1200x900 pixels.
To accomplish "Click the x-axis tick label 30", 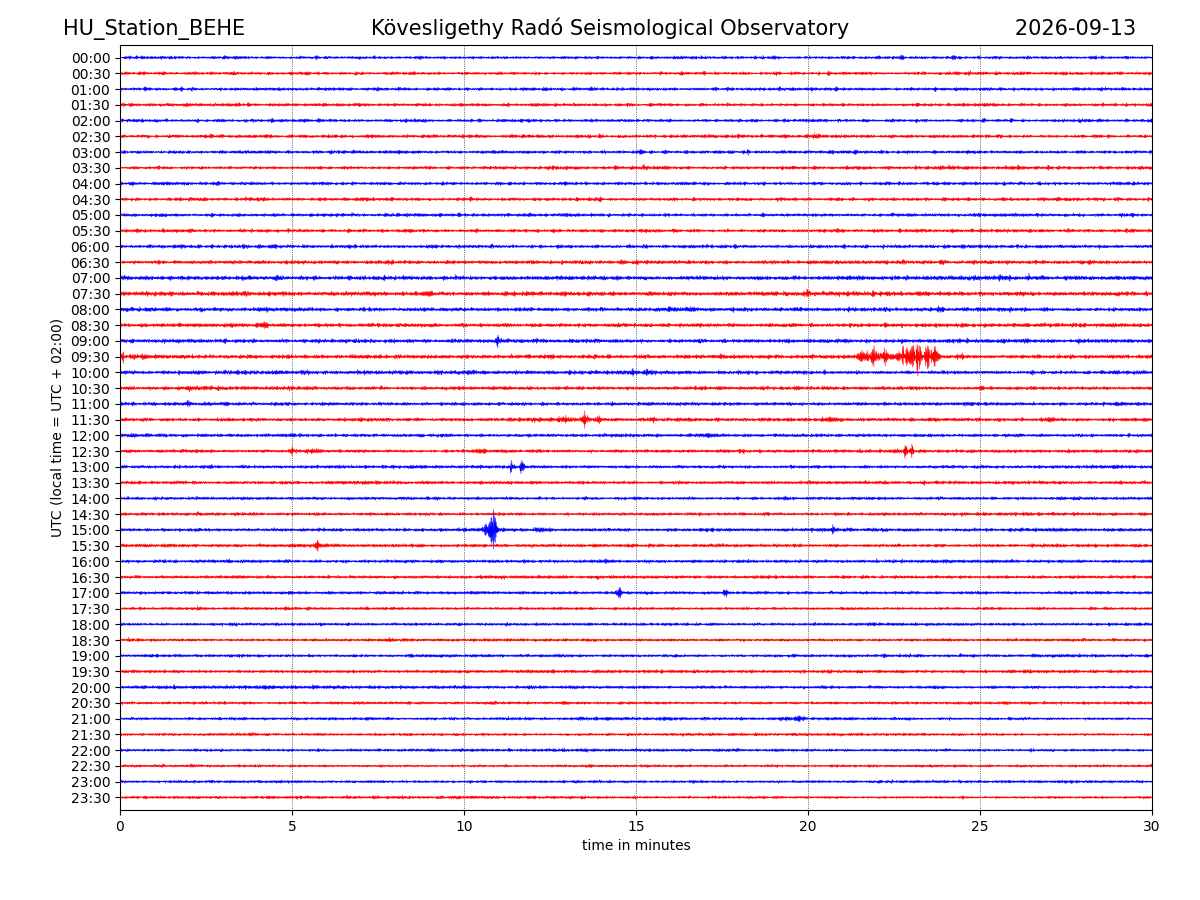I will pyautogui.click(x=1152, y=827).
